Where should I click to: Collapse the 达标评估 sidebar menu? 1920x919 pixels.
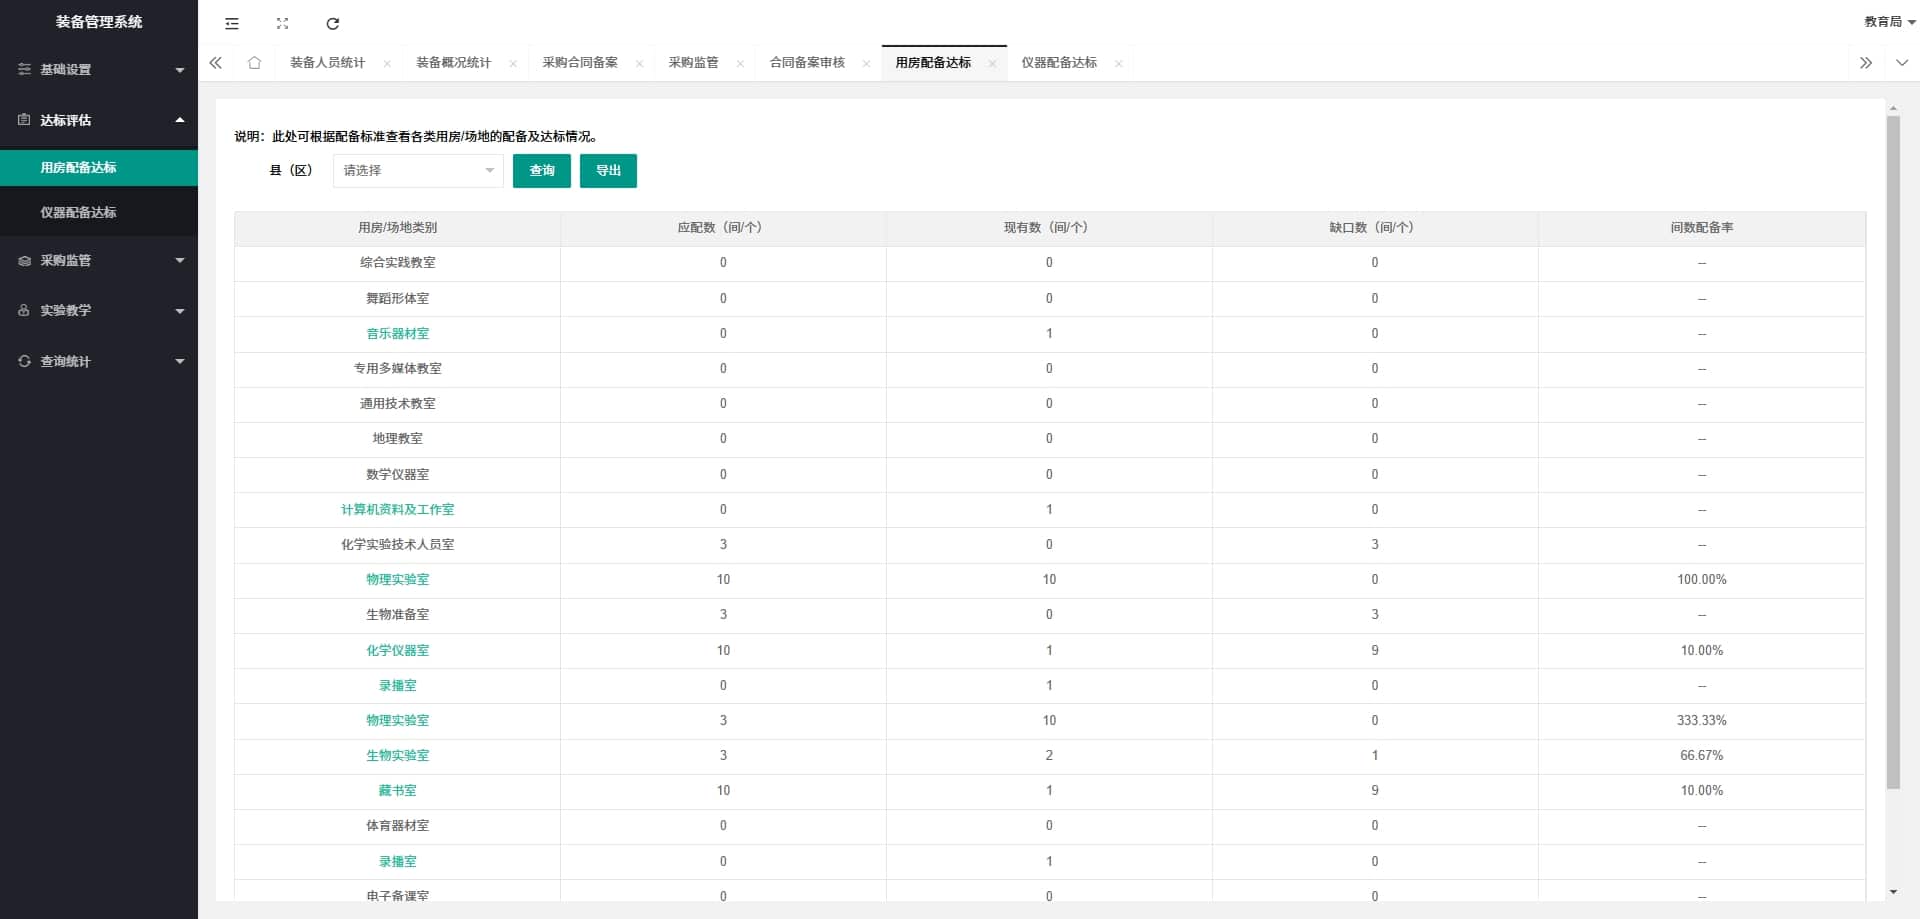pyautogui.click(x=99, y=120)
